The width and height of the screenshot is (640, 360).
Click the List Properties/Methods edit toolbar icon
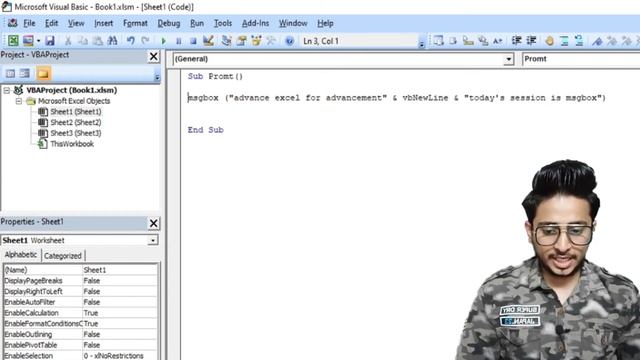tap(438, 40)
